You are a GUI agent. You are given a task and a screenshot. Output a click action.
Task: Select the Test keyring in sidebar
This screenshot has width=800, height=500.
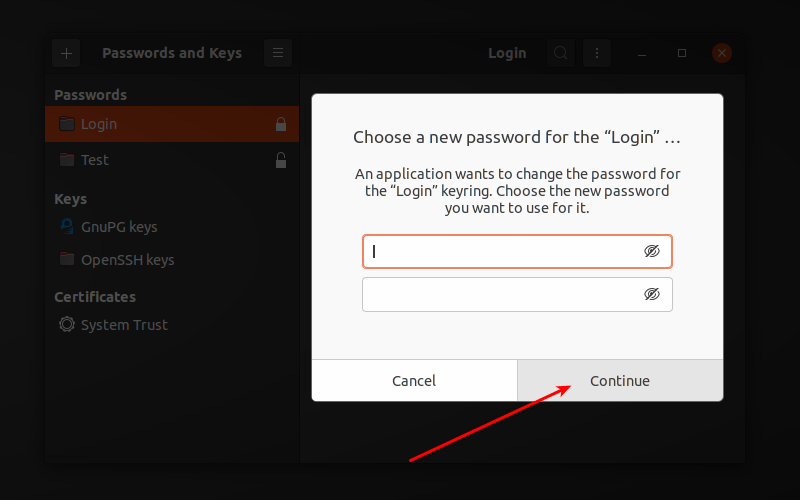click(95, 160)
